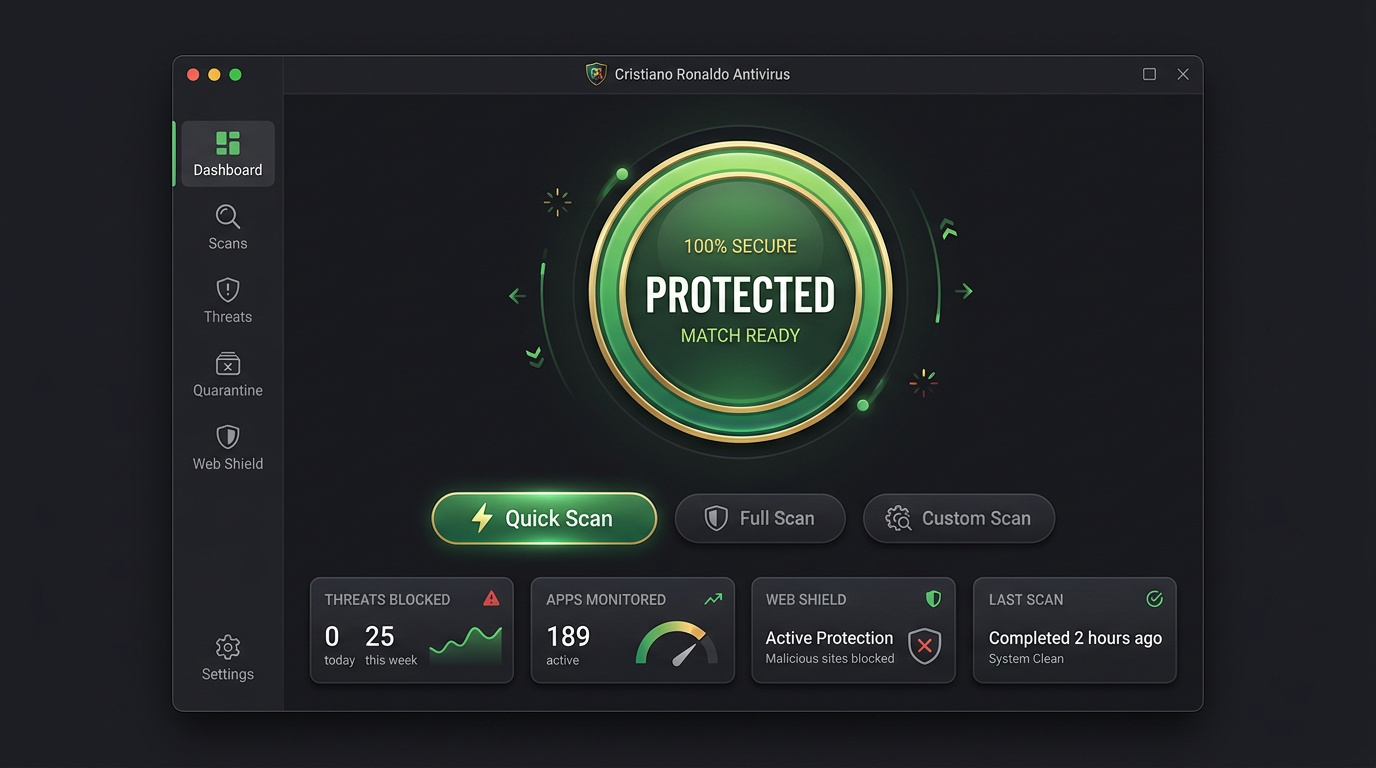Click 'Completed 2 hours ago' text
The height and width of the screenshot is (768, 1376).
(x=1075, y=638)
